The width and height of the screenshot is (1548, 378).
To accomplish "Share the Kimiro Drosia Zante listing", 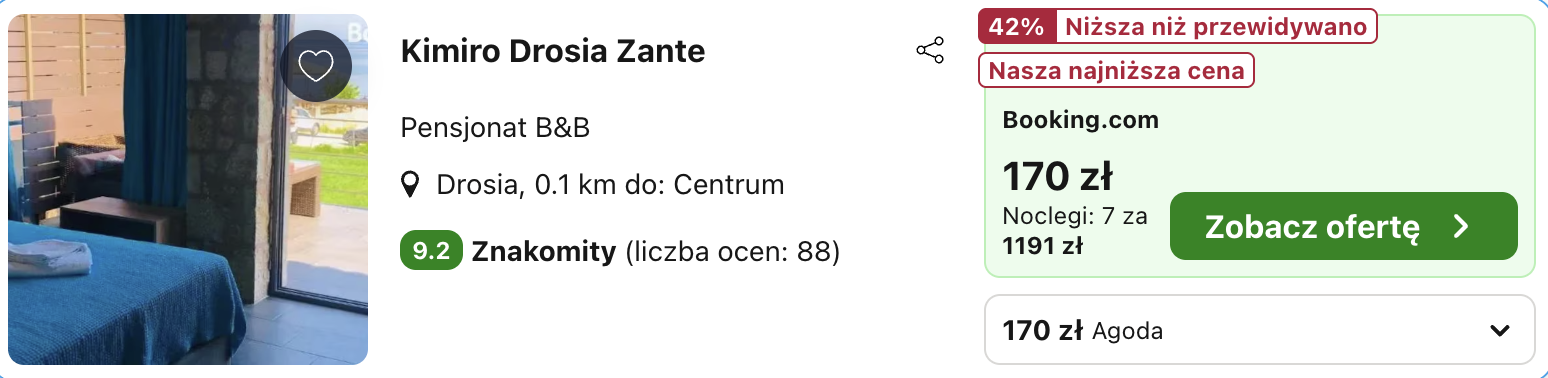I will pyautogui.click(x=930, y=51).
